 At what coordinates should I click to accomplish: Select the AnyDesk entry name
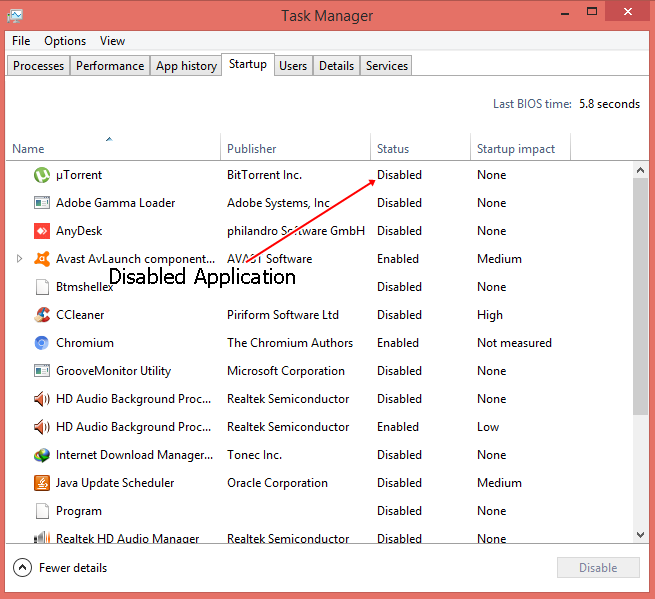(79, 231)
